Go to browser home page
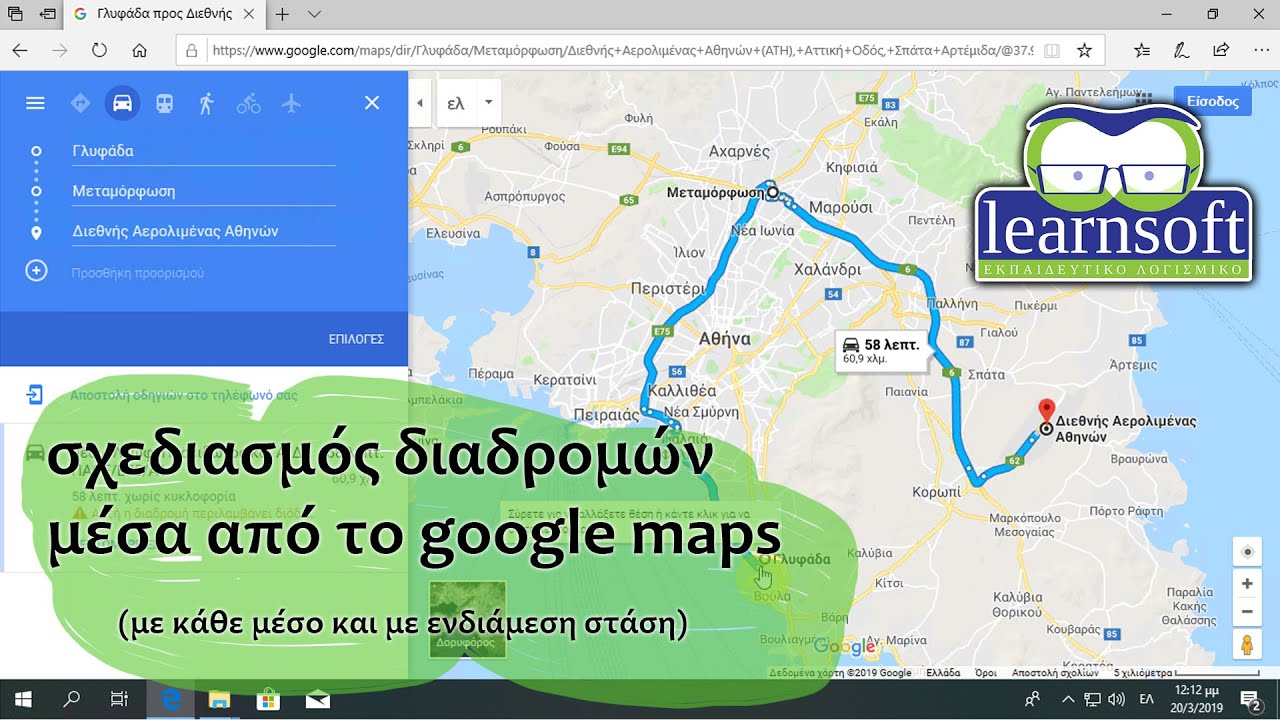1280x720 pixels. (139, 50)
